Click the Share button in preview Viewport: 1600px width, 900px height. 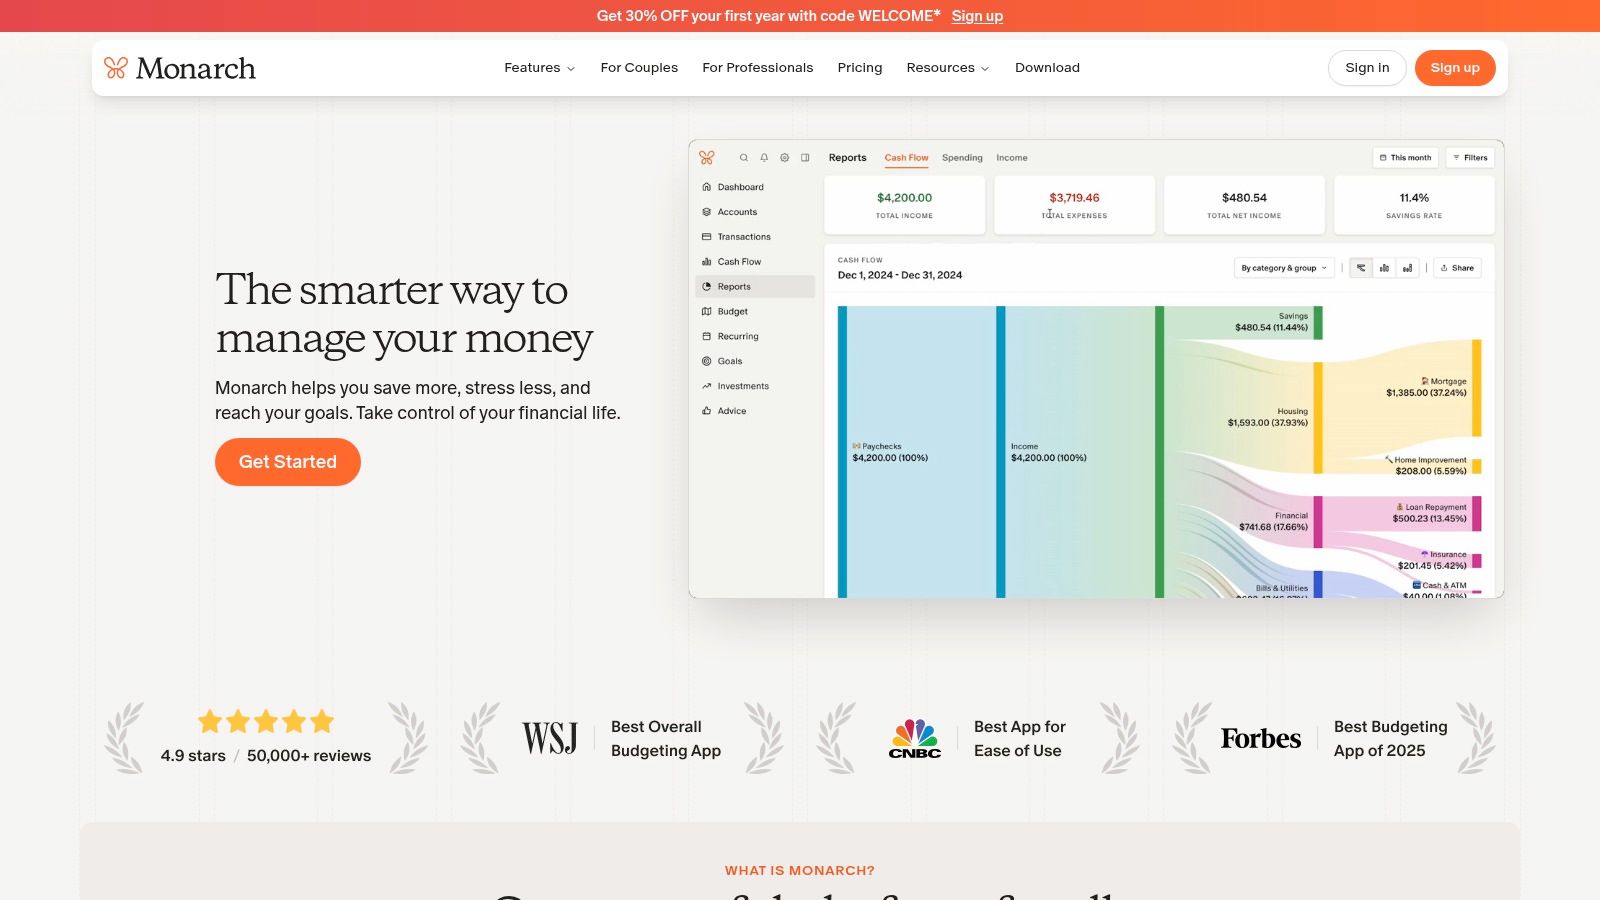point(1457,268)
